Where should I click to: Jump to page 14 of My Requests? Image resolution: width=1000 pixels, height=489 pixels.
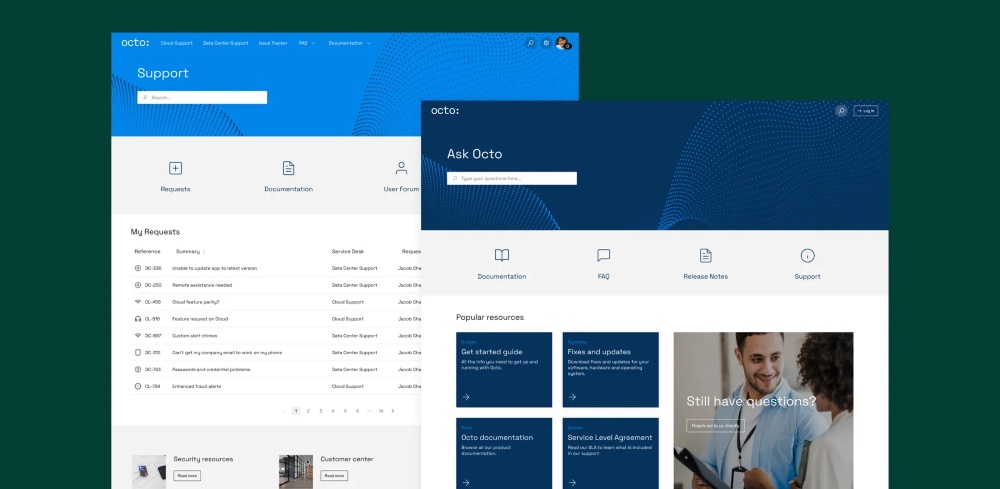pyautogui.click(x=381, y=411)
